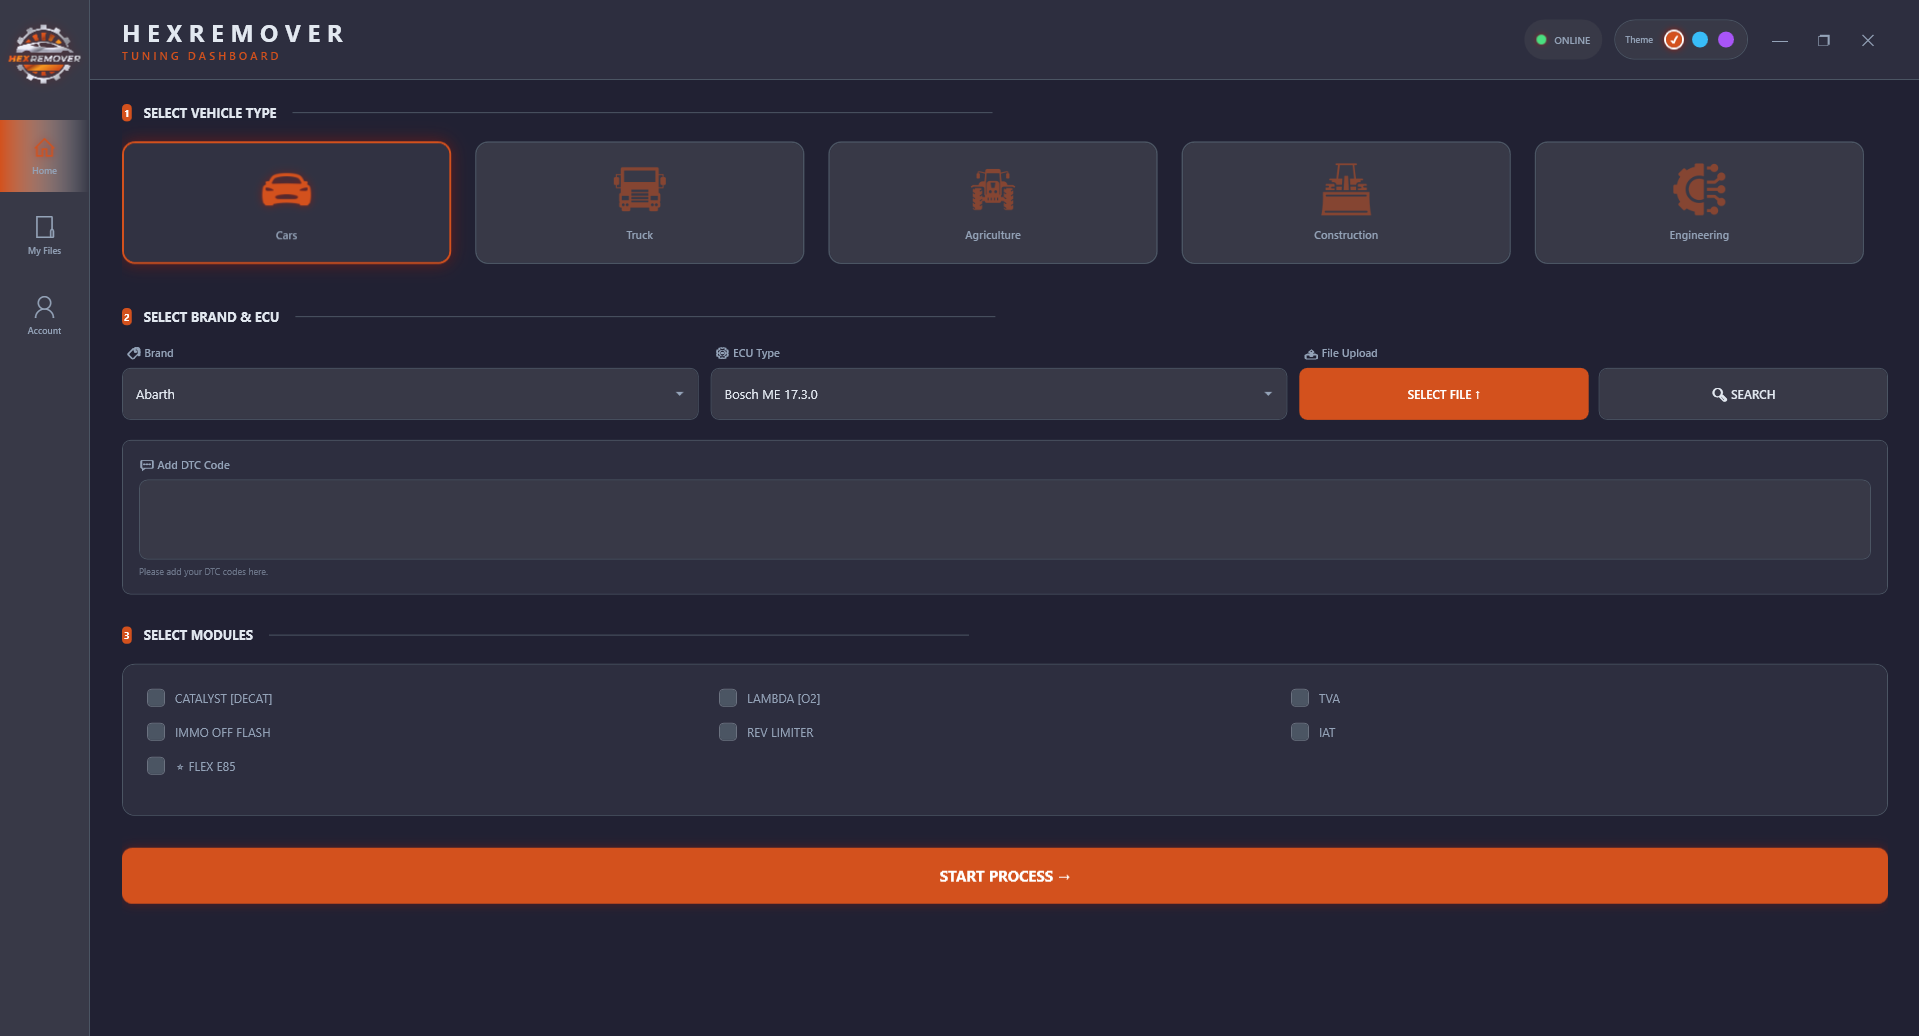Image resolution: width=1919 pixels, height=1036 pixels.
Task: Enable the REV LIMITER checkbox
Action: tap(728, 732)
